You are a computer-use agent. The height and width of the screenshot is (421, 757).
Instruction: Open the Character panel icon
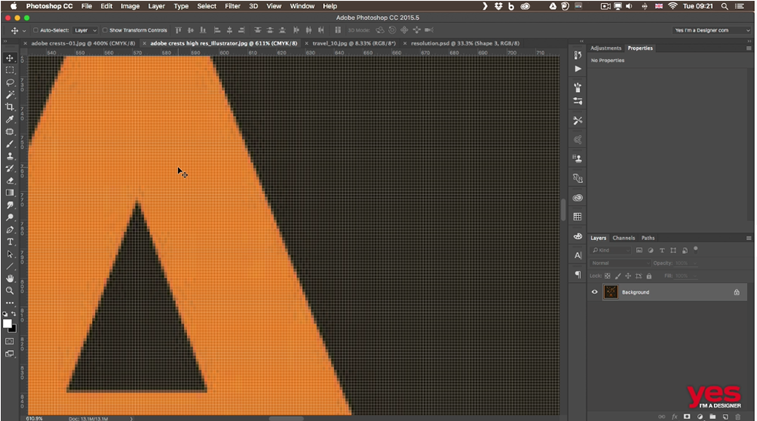(577, 255)
